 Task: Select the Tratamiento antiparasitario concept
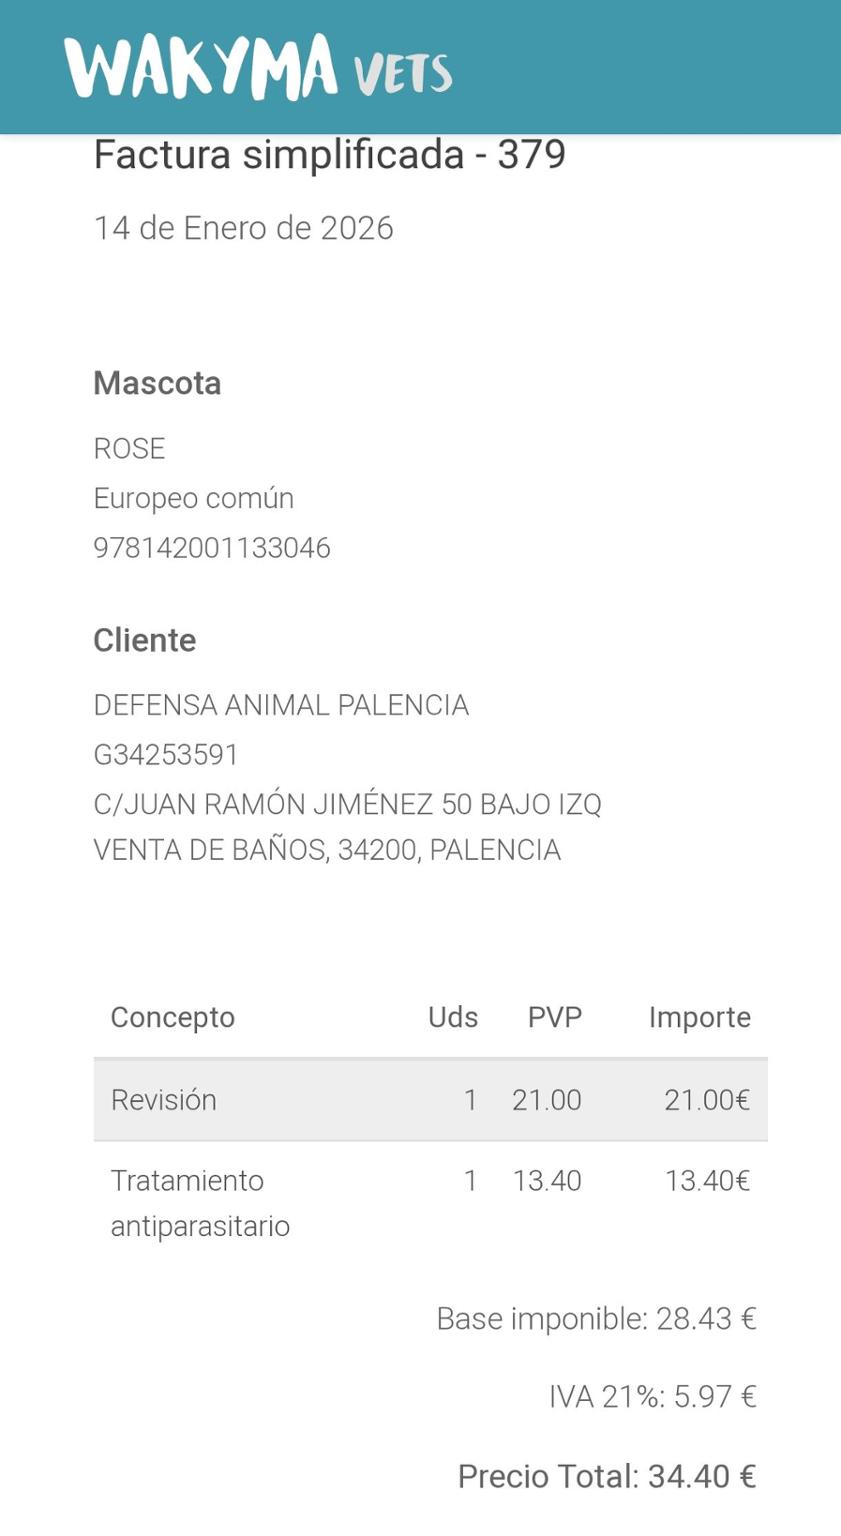tap(200, 1203)
